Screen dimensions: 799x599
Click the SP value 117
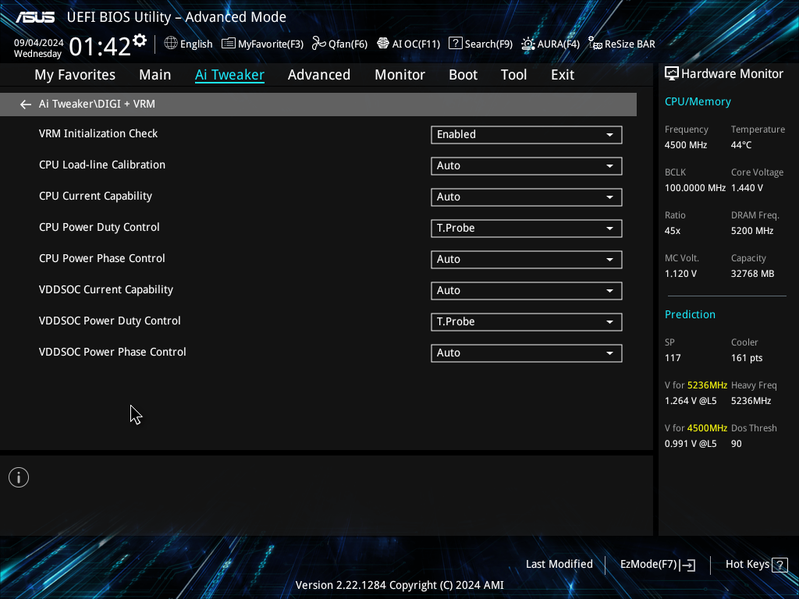(672, 358)
